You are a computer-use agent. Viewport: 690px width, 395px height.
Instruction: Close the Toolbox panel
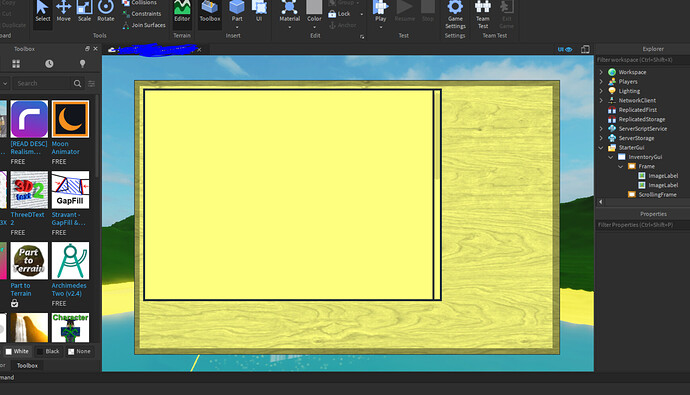(95, 48)
